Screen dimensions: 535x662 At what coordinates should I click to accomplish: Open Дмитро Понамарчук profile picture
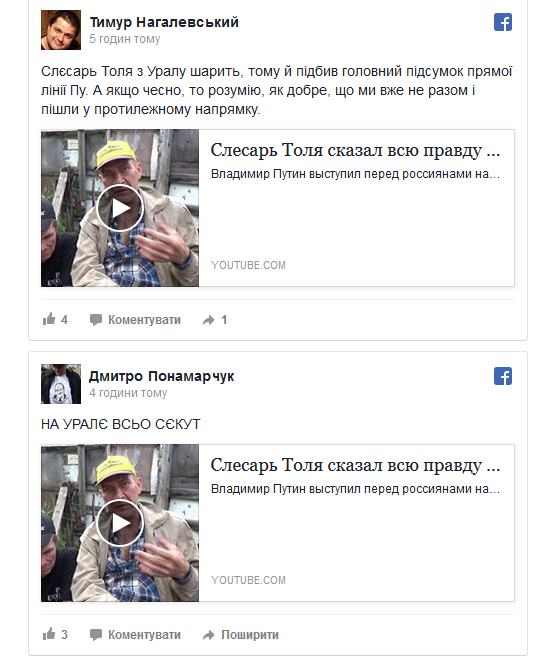point(61,384)
